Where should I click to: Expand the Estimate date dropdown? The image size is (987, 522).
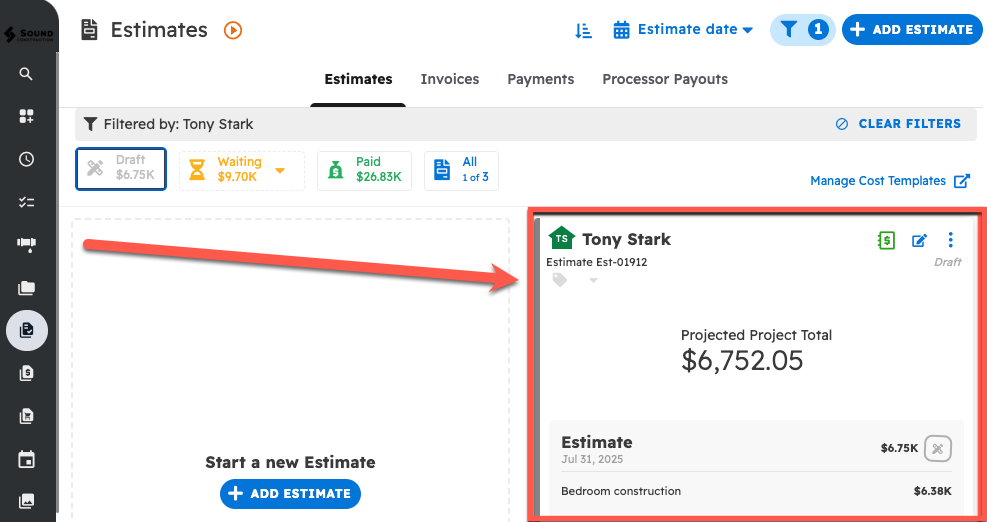click(x=684, y=30)
